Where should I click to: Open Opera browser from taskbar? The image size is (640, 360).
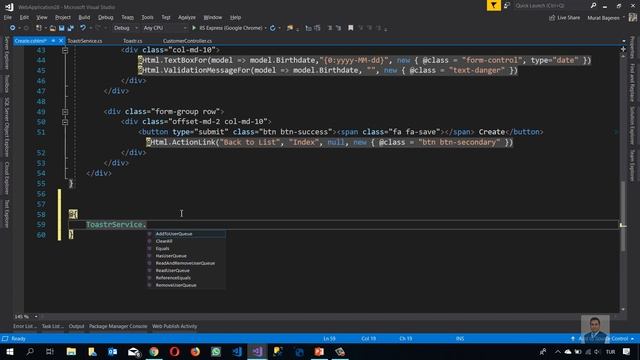tap(175, 351)
